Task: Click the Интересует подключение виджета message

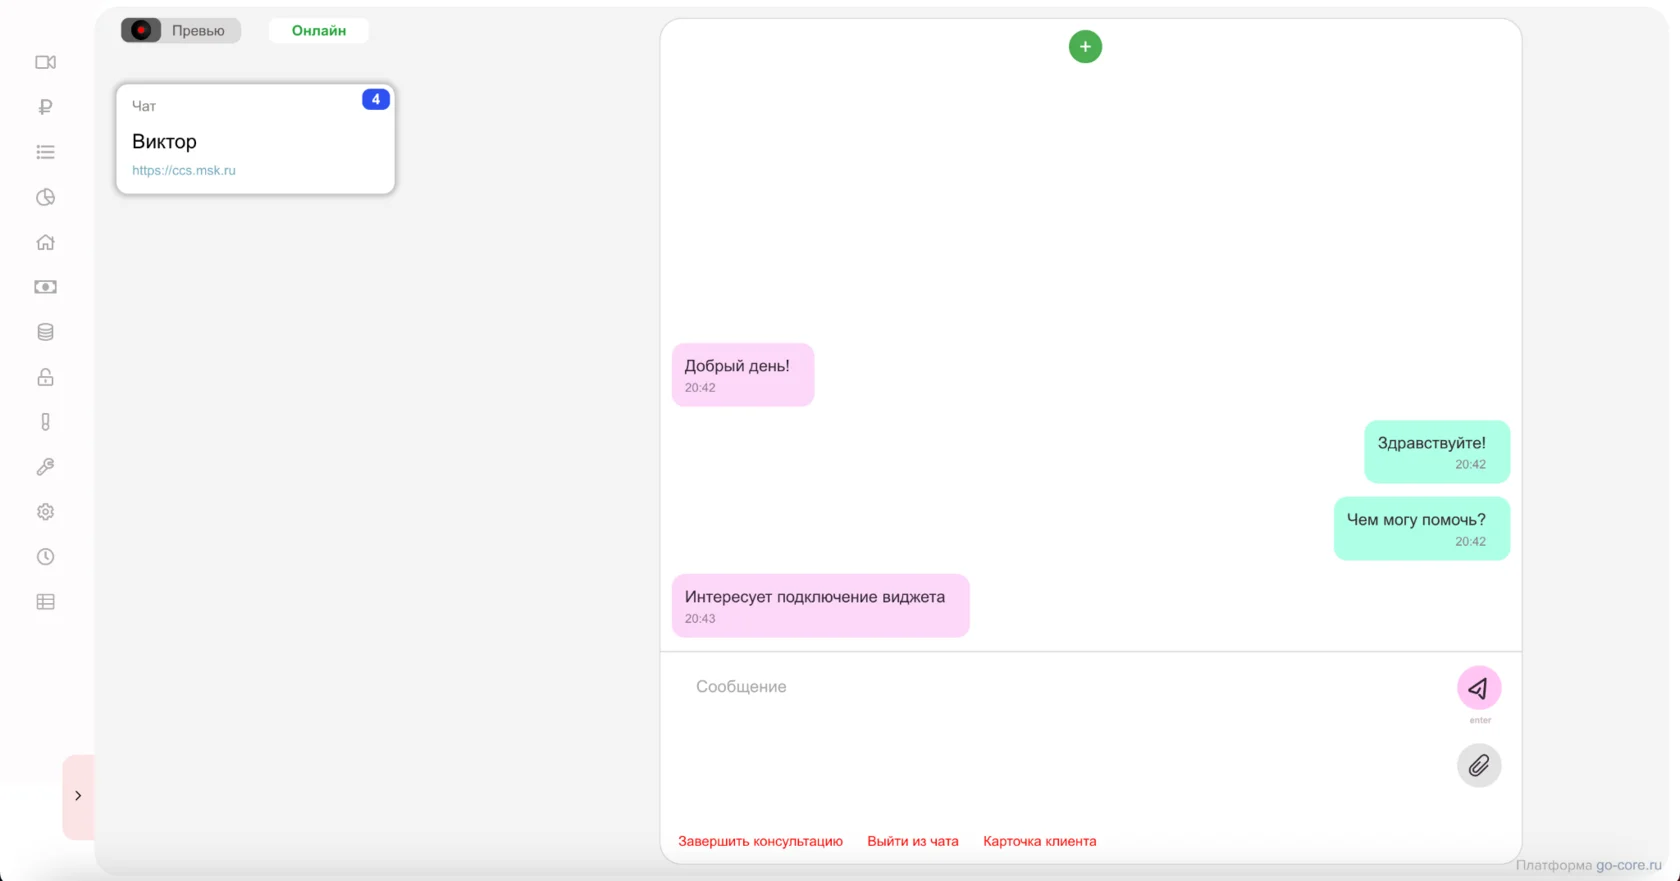Action: [821, 606]
